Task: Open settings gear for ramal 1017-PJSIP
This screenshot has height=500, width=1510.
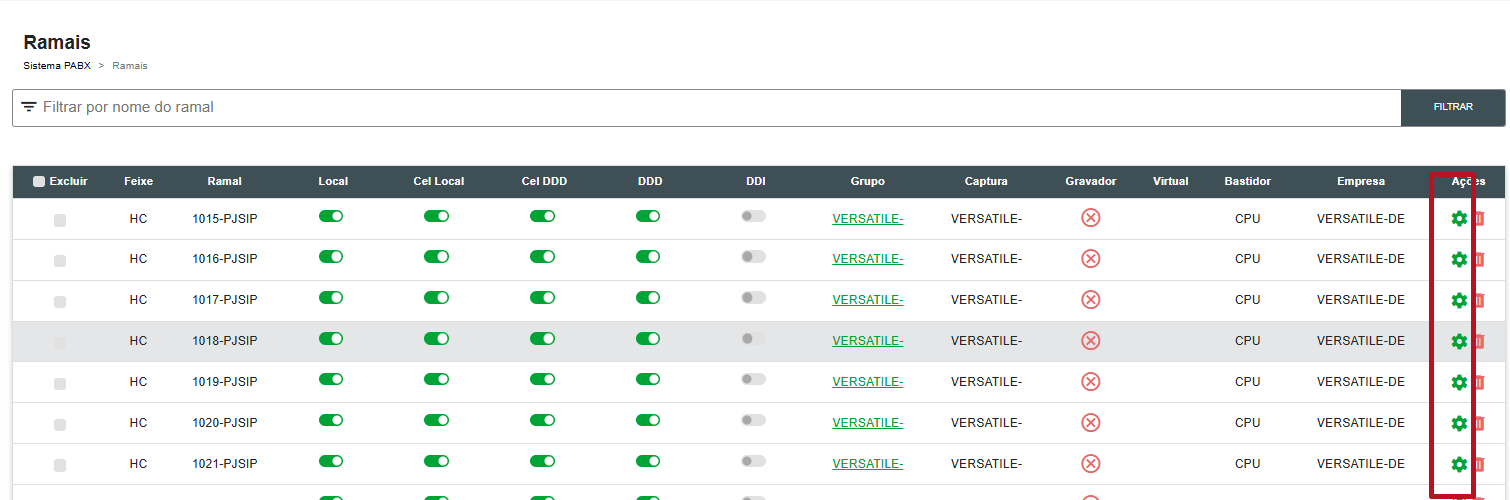Action: click(x=1459, y=300)
